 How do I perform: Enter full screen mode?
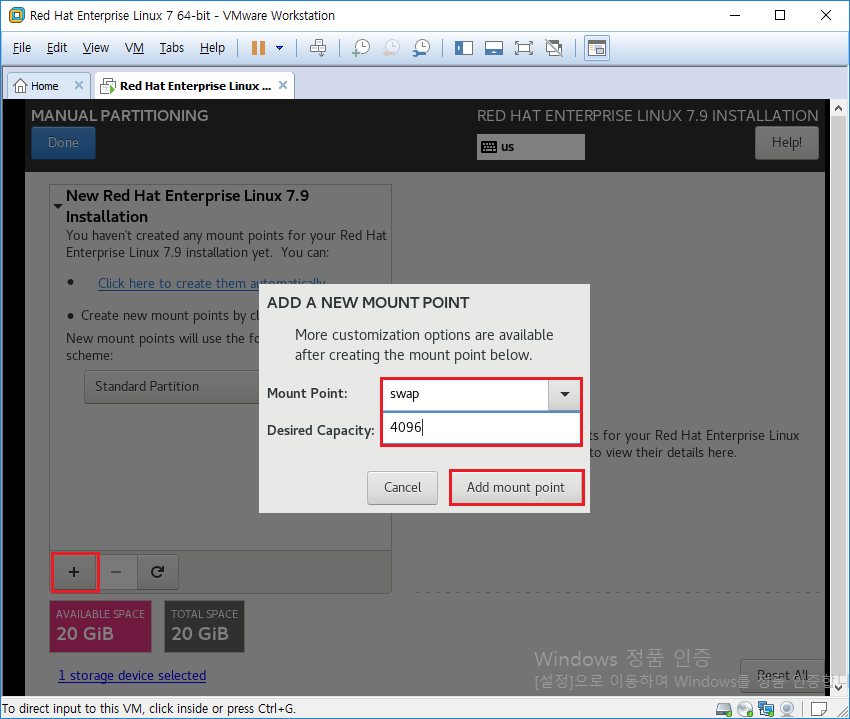(524, 48)
